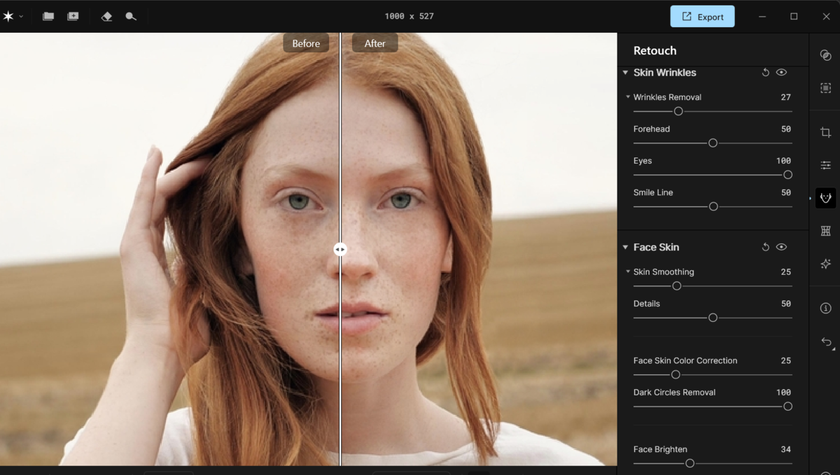
Task: Click the Details value 50
Action: click(x=785, y=304)
